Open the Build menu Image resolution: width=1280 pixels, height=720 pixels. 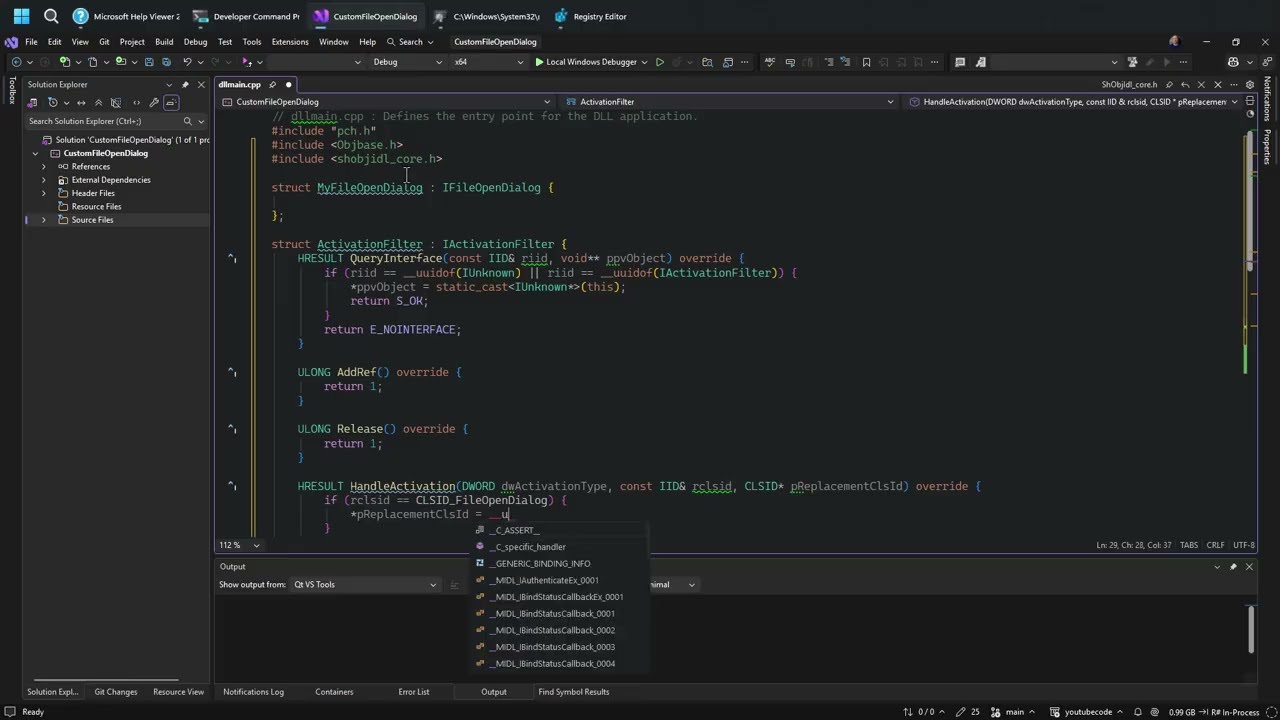point(164,42)
